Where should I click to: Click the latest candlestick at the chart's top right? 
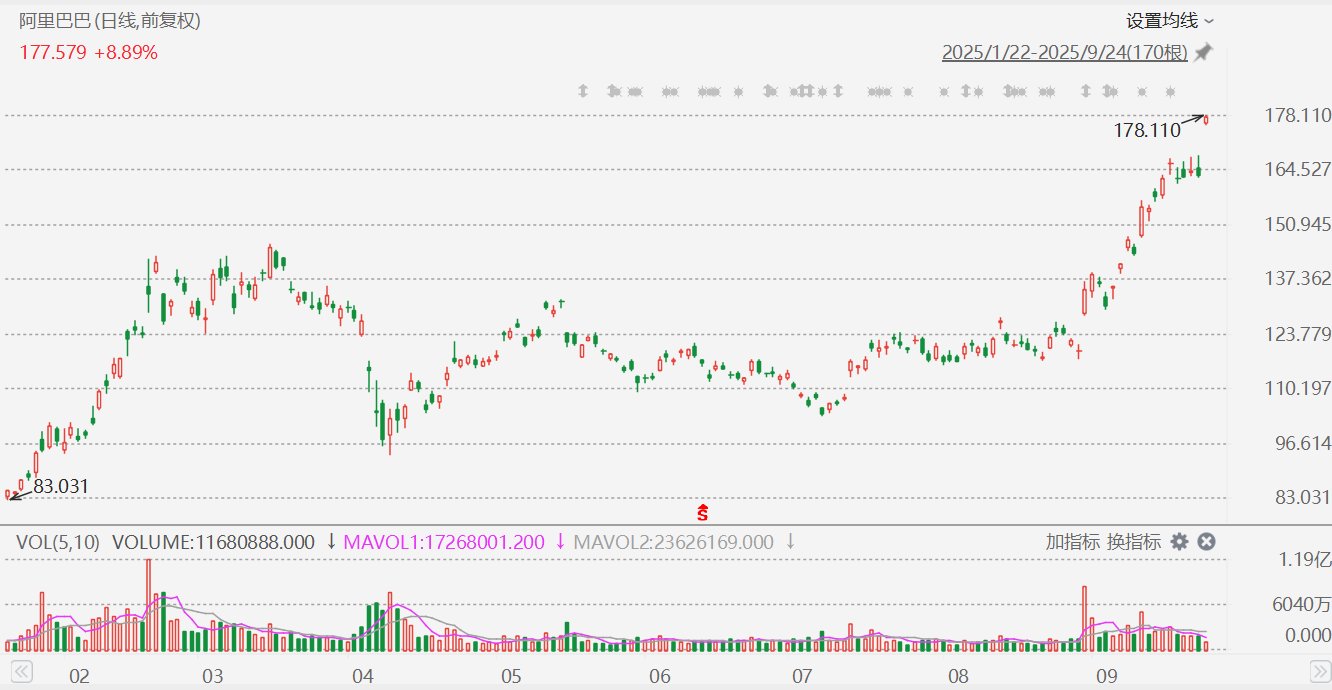1207,119
